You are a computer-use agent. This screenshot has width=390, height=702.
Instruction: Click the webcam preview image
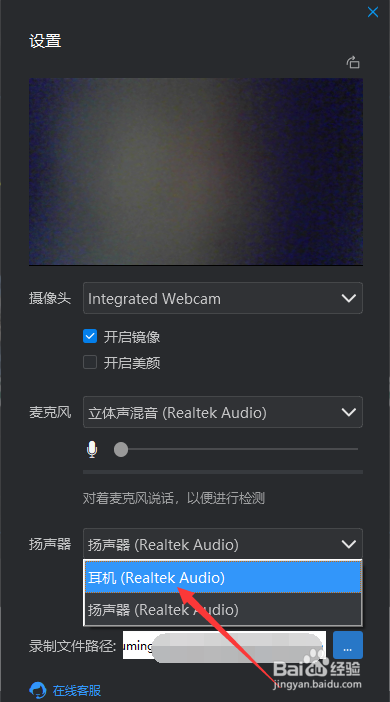point(196,172)
